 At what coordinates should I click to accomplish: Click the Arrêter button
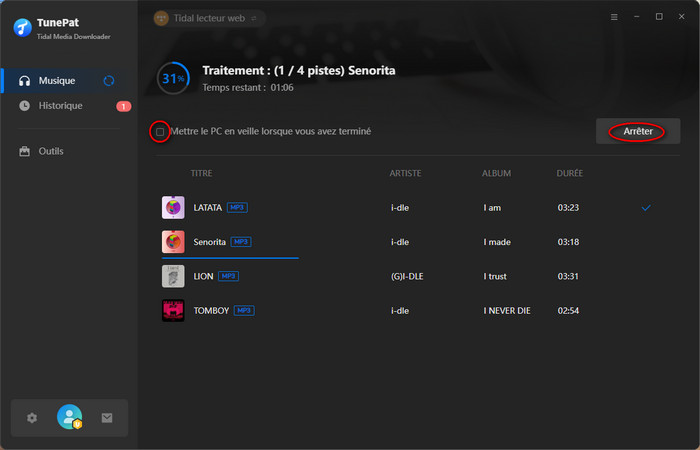tap(638, 131)
